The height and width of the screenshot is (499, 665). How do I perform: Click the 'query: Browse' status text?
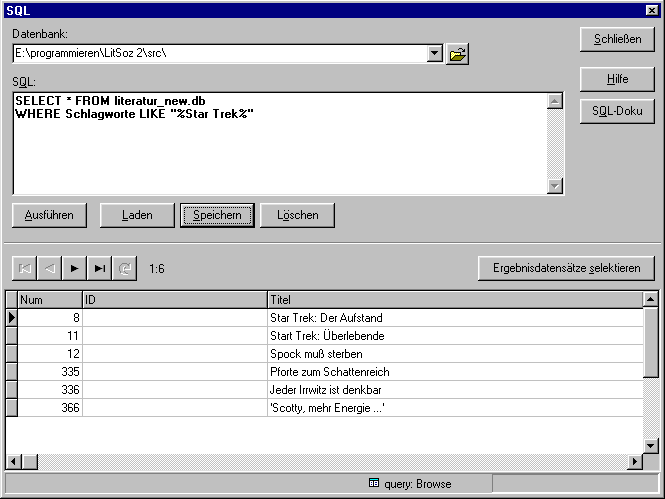pyautogui.click(x=417, y=484)
